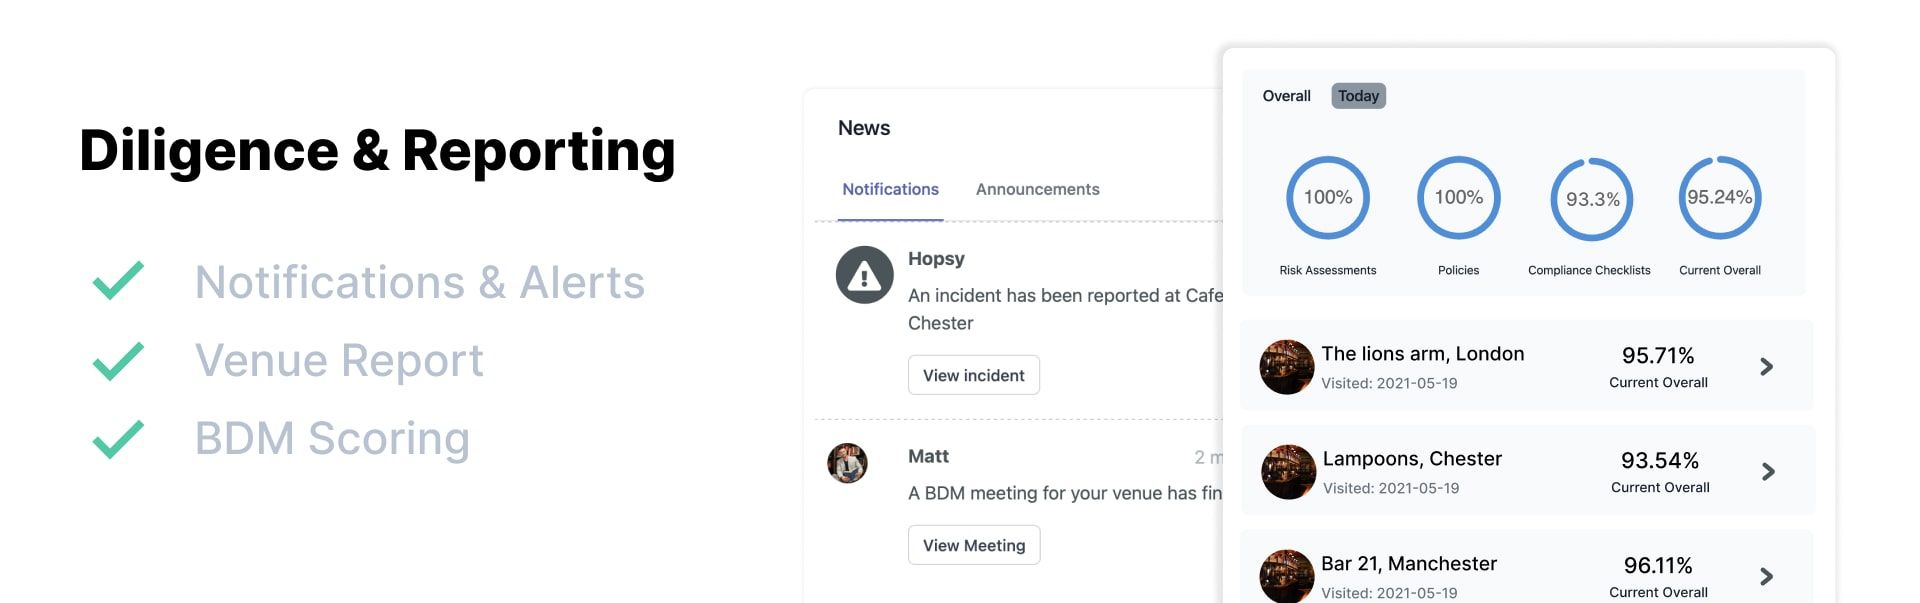Image resolution: width=1920 pixels, height=603 pixels.
Task: Click the Policies 100% progress ring
Action: tap(1458, 198)
